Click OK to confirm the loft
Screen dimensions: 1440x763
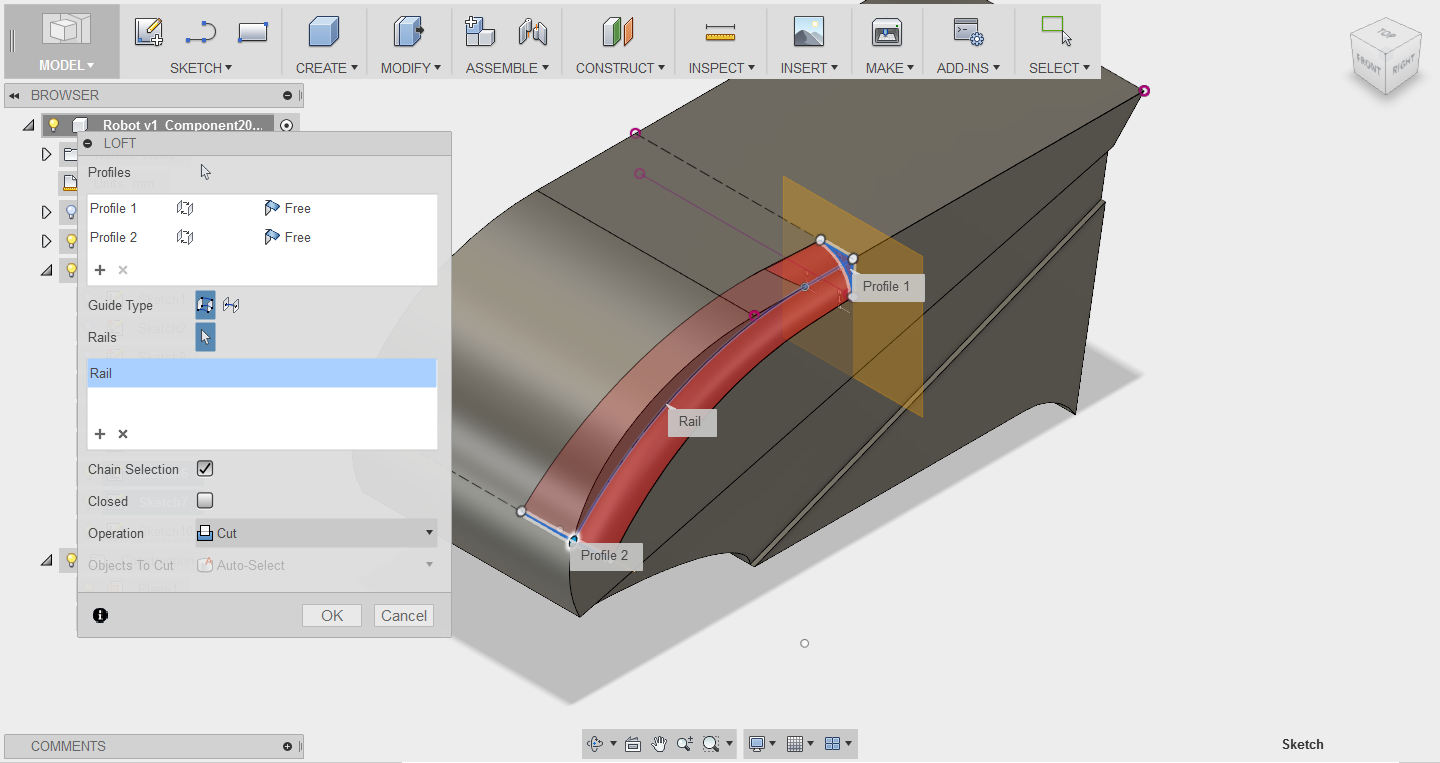coord(332,616)
